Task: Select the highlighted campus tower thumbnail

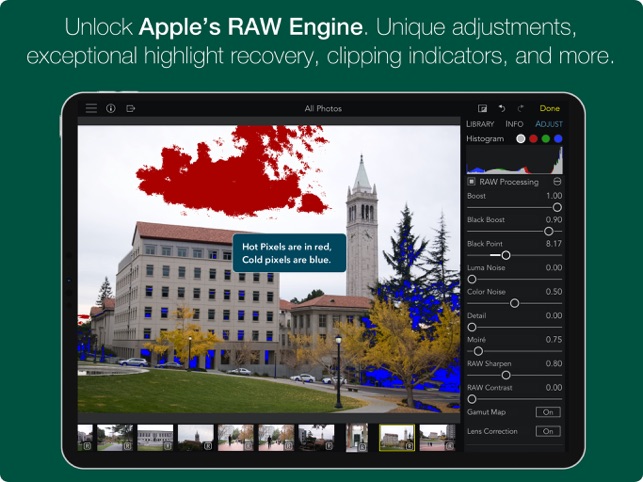Action: [x=397, y=438]
